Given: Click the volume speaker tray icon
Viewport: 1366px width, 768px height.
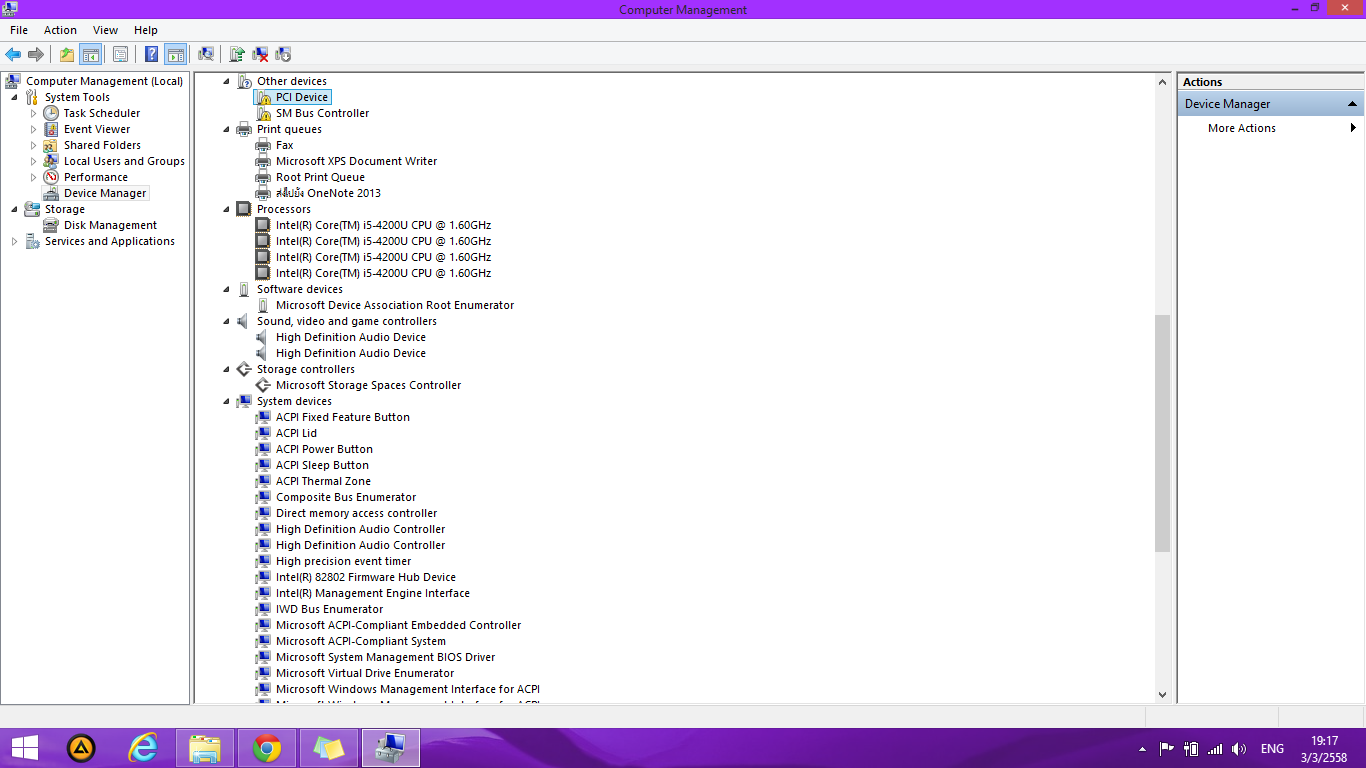Looking at the screenshot, I should (1239, 748).
